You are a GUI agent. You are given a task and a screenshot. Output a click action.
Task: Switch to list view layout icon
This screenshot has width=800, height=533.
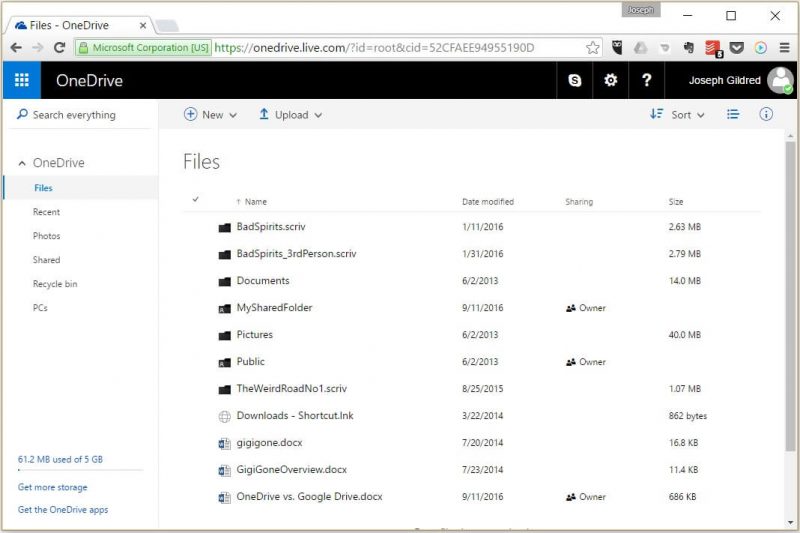pyautogui.click(x=733, y=114)
